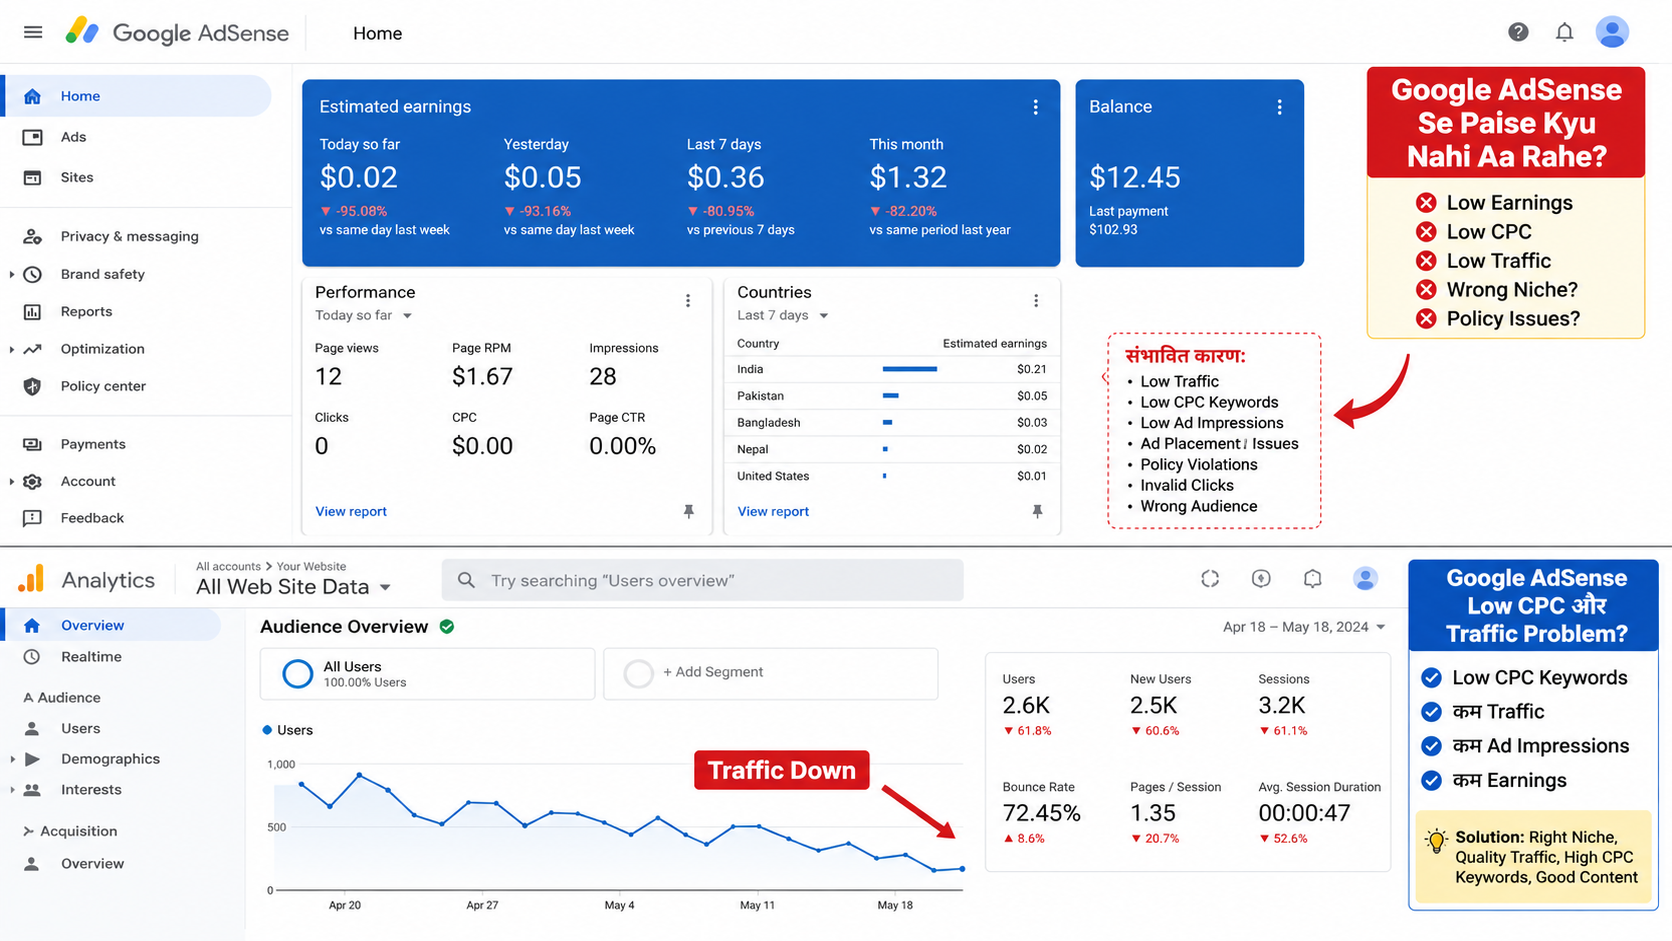
Task: Expand the Account section arrow
Action: 11,481
